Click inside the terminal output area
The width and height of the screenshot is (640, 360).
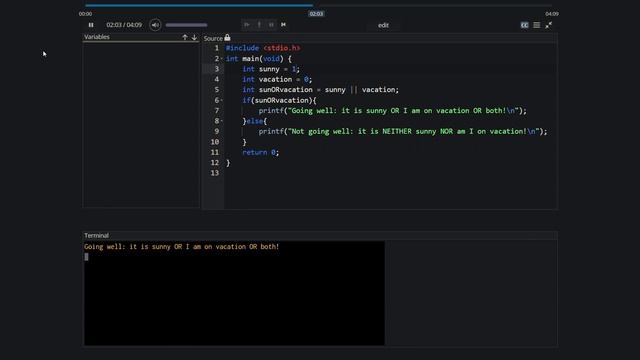coord(234,293)
